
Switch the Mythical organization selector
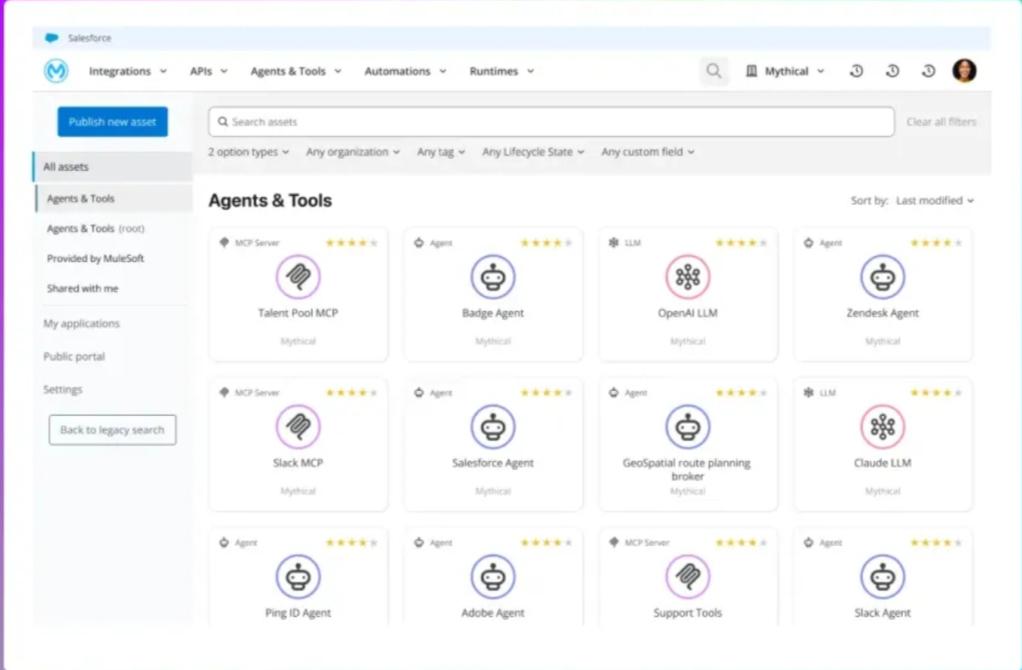[x=786, y=71]
